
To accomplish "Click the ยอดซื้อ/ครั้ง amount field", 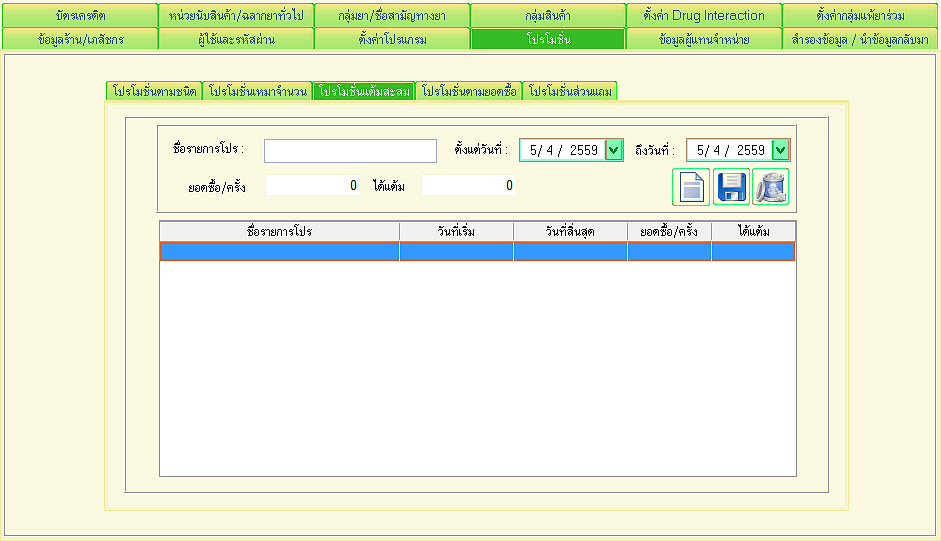I will [313, 185].
